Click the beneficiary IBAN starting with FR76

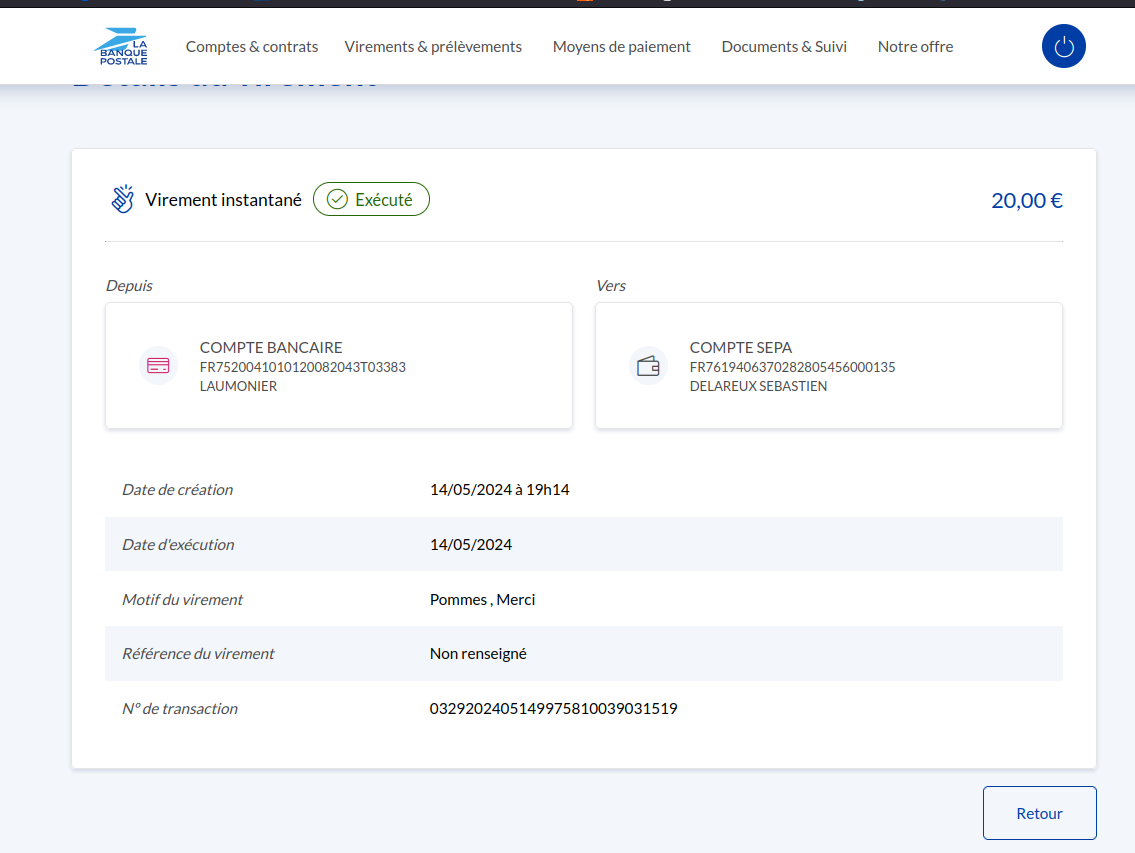tap(792, 367)
